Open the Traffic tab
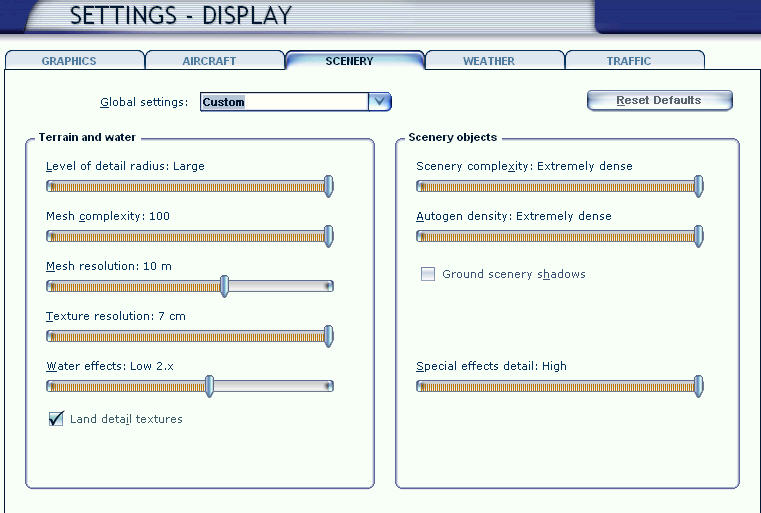 point(634,60)
